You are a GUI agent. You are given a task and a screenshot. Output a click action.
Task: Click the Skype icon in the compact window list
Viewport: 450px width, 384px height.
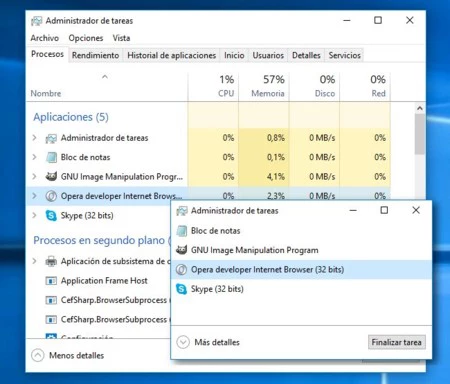pyautogui.click(x=181, y=289)
